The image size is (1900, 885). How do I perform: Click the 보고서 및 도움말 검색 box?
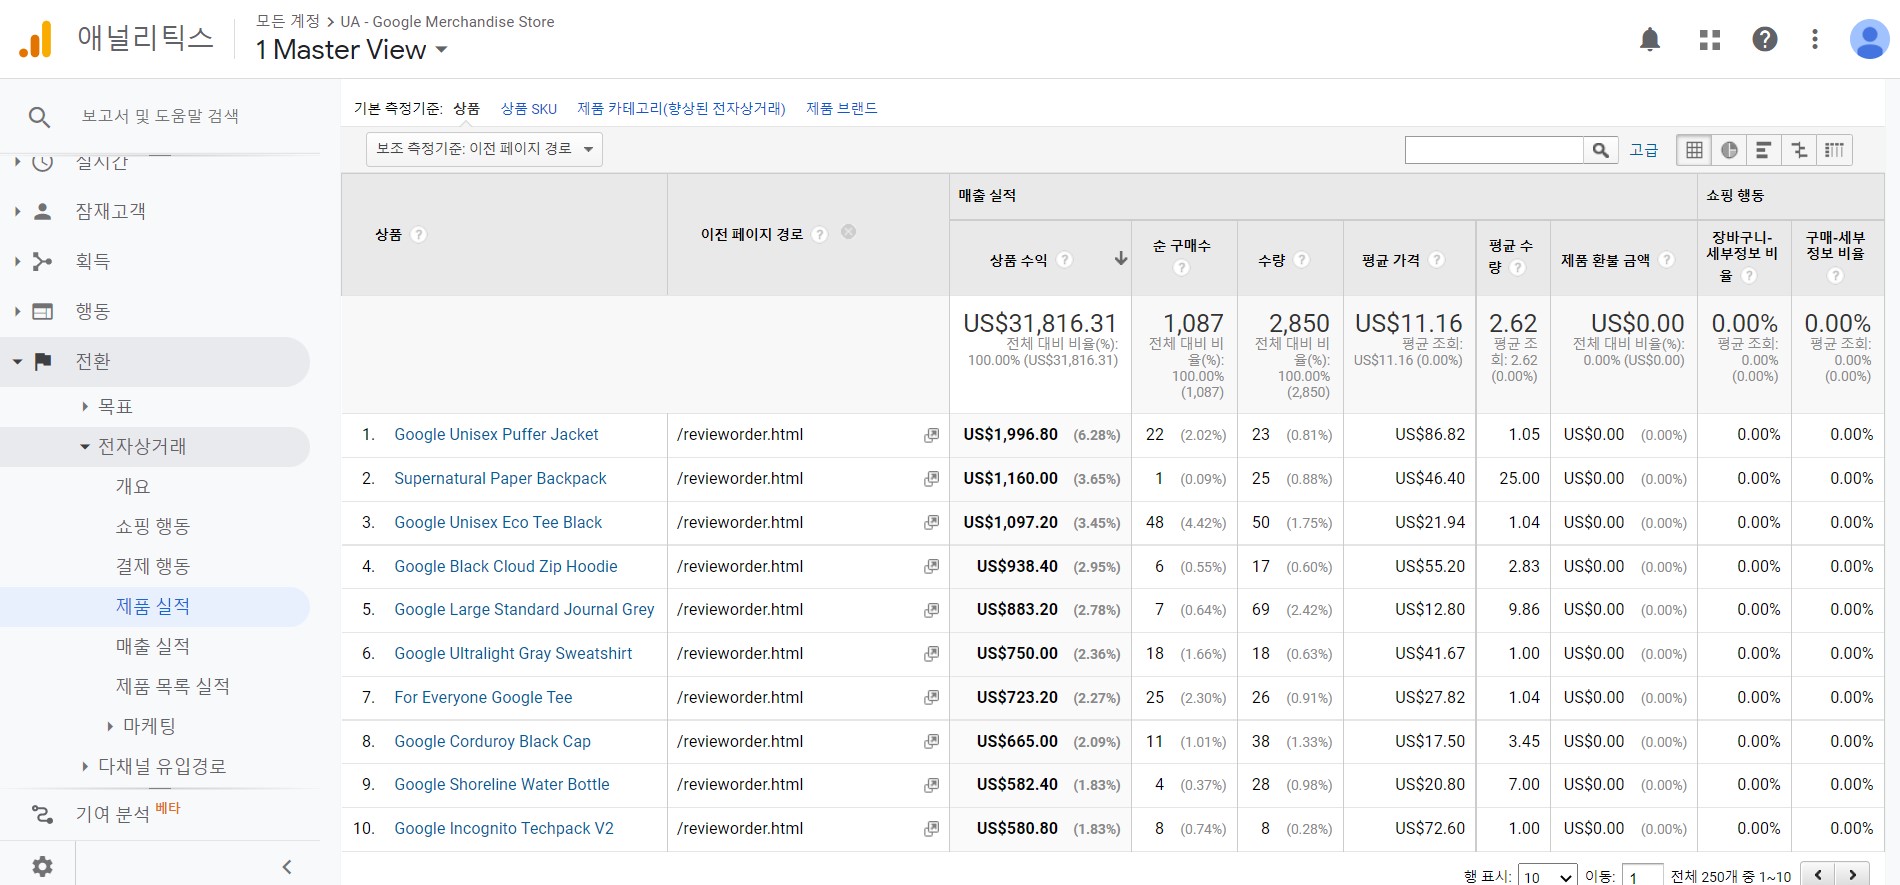point(160,116)
